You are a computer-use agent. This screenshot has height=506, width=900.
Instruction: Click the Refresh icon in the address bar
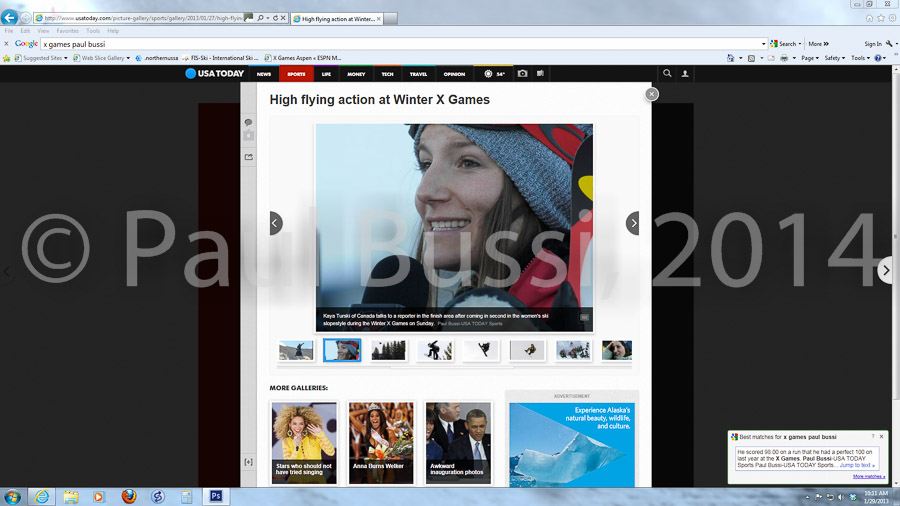pyautogui.click(x=276, y=18)
